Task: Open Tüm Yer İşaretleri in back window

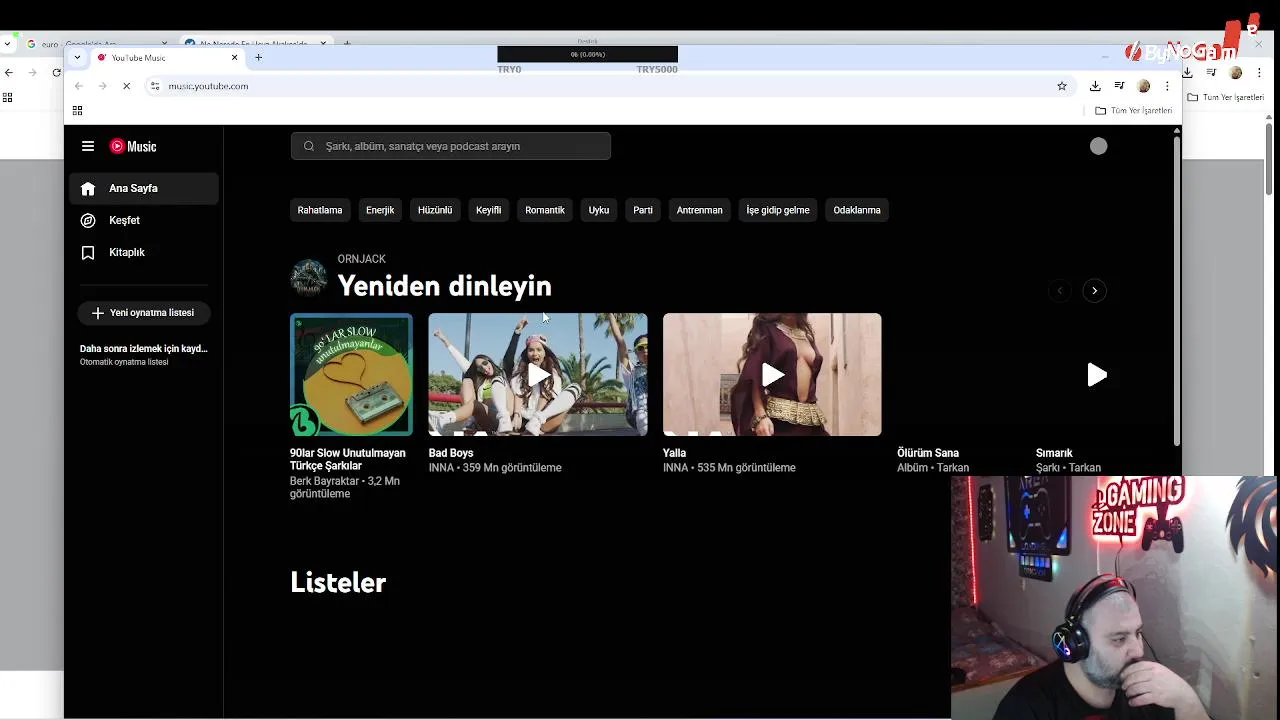Action: tap(1226, 97)
